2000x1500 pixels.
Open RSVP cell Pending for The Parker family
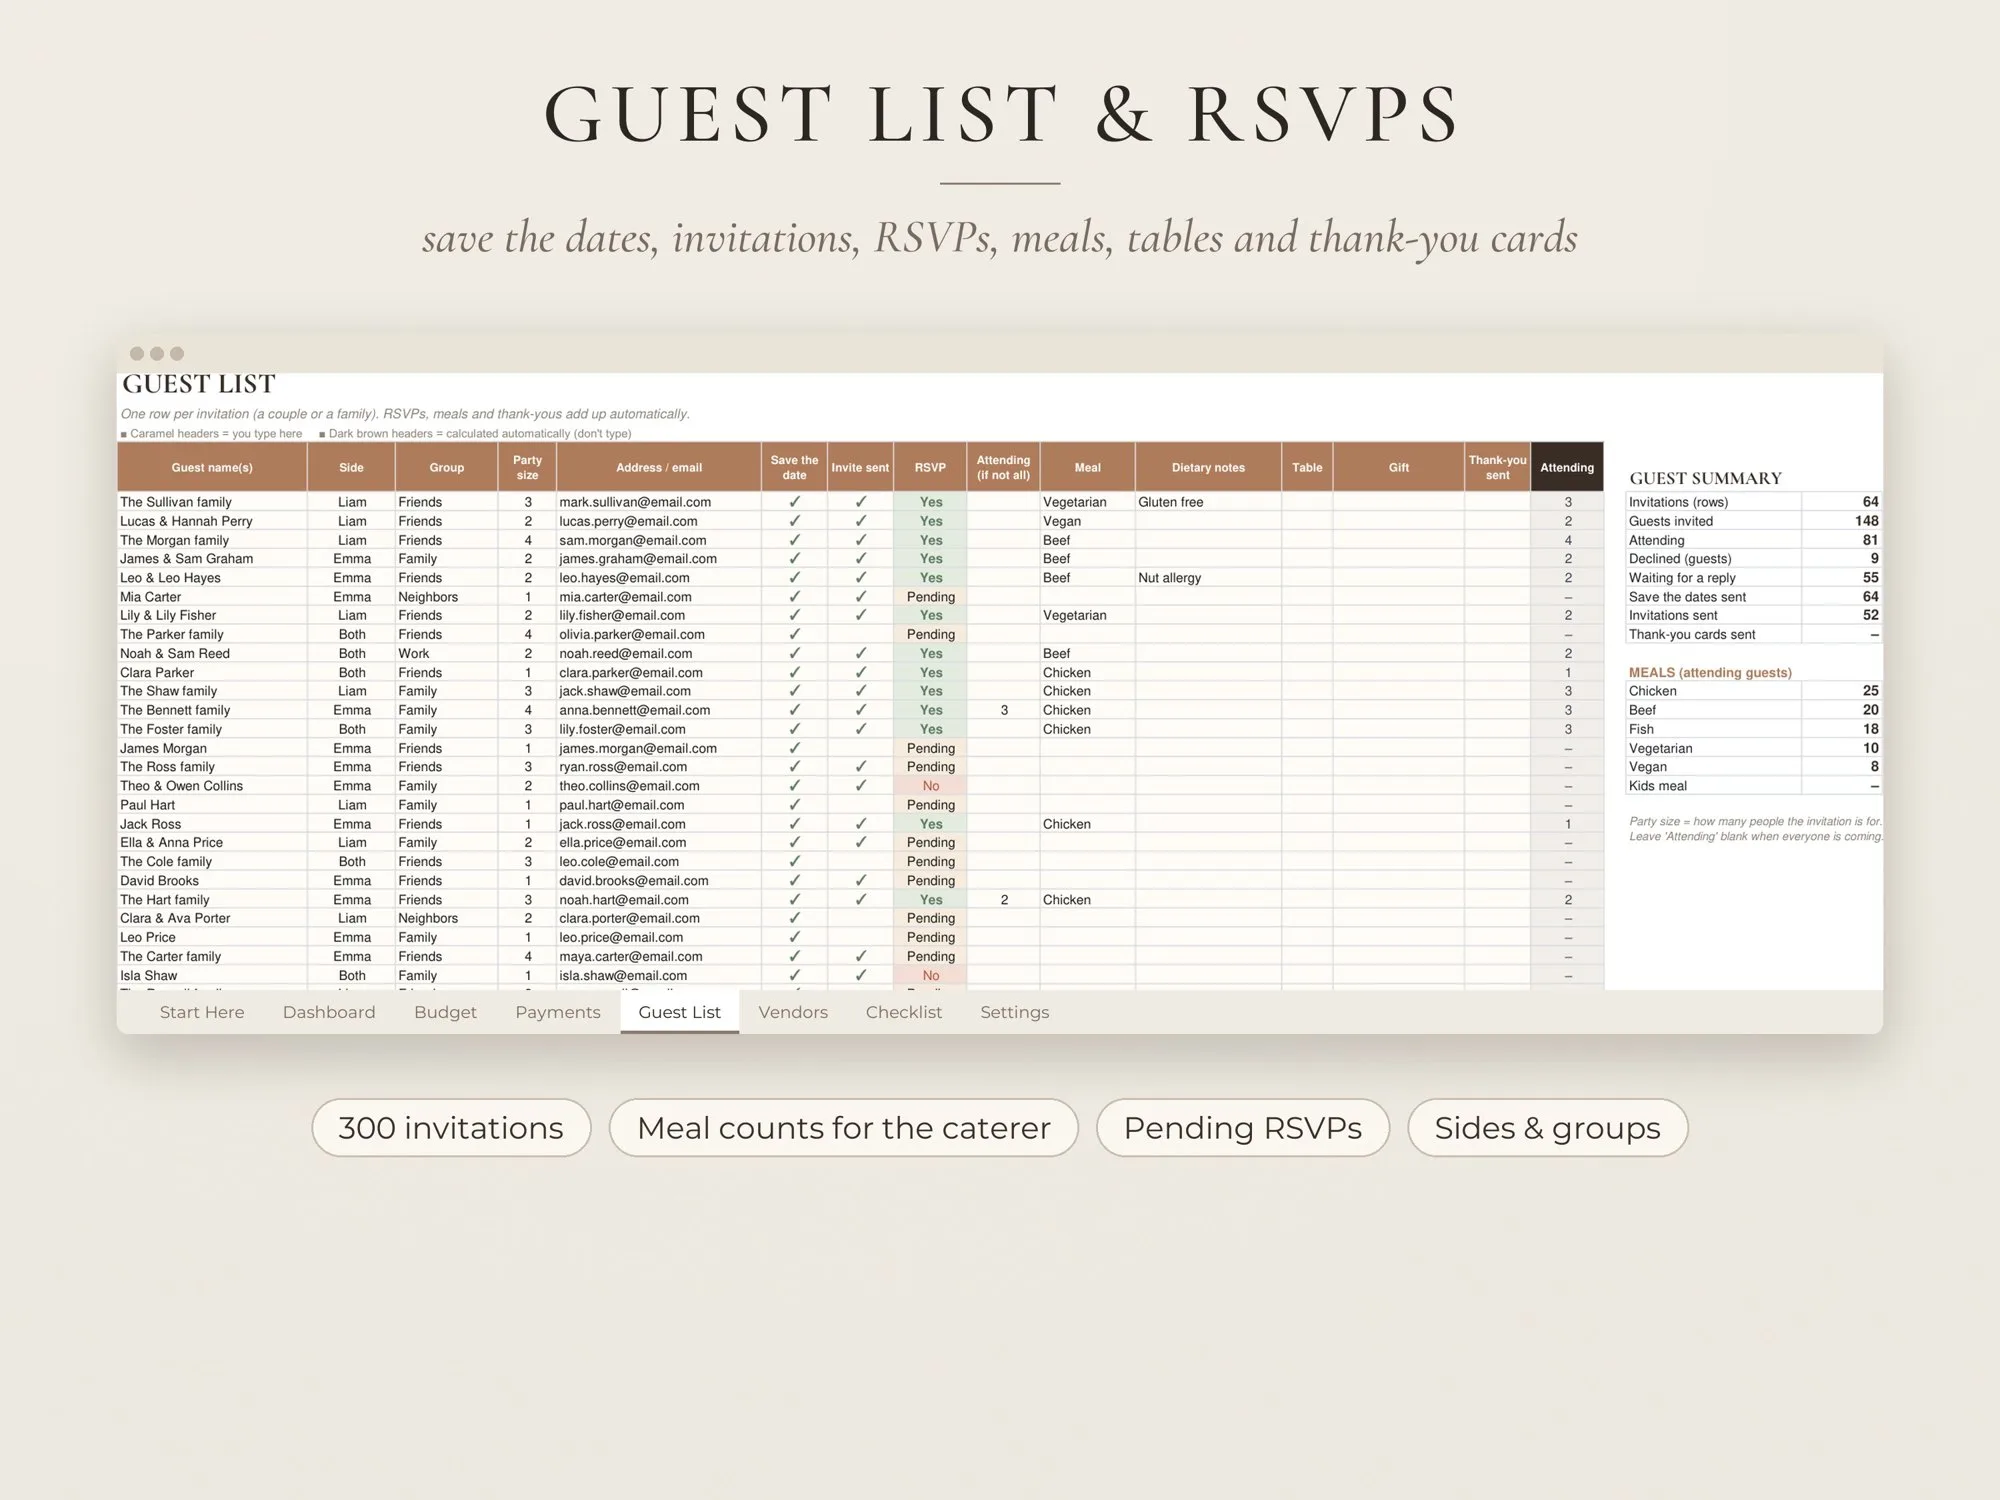[931, 634]
